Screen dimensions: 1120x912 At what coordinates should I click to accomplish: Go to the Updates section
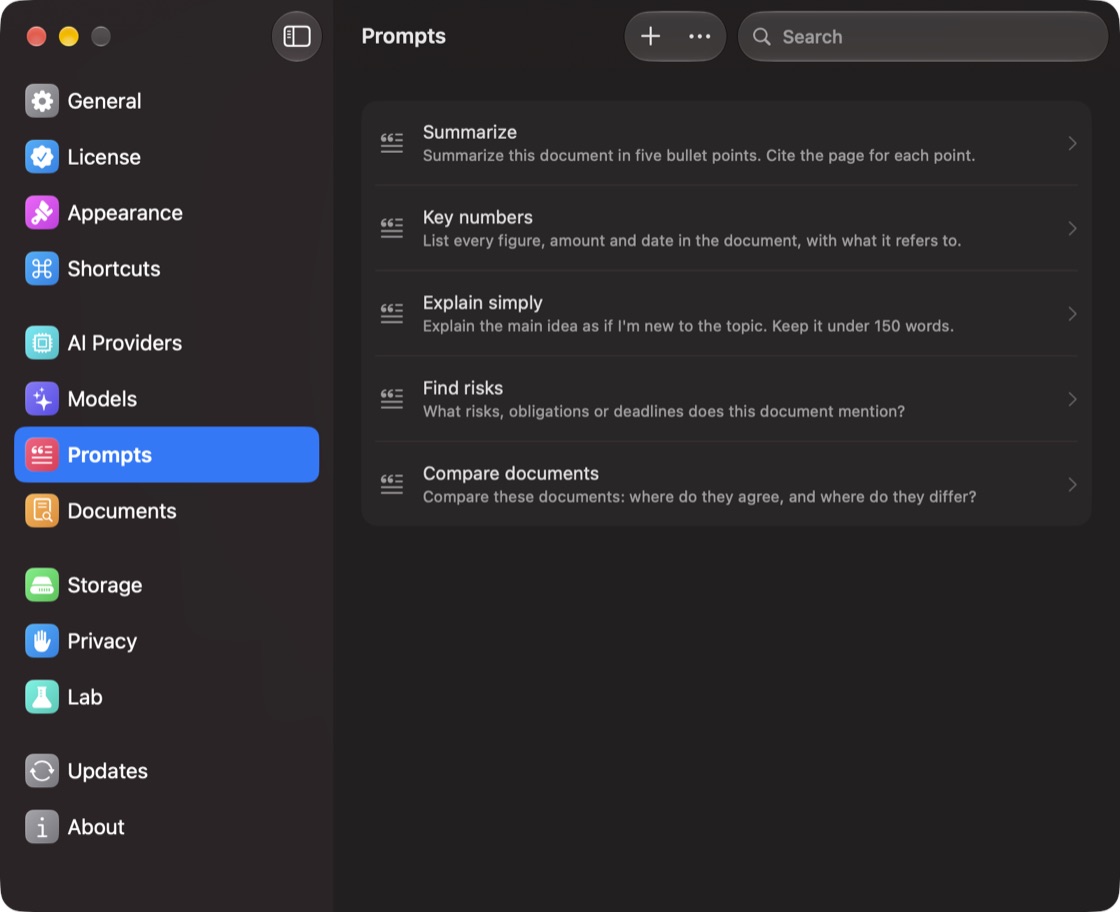pyautogui.click(x=166, y=771)
